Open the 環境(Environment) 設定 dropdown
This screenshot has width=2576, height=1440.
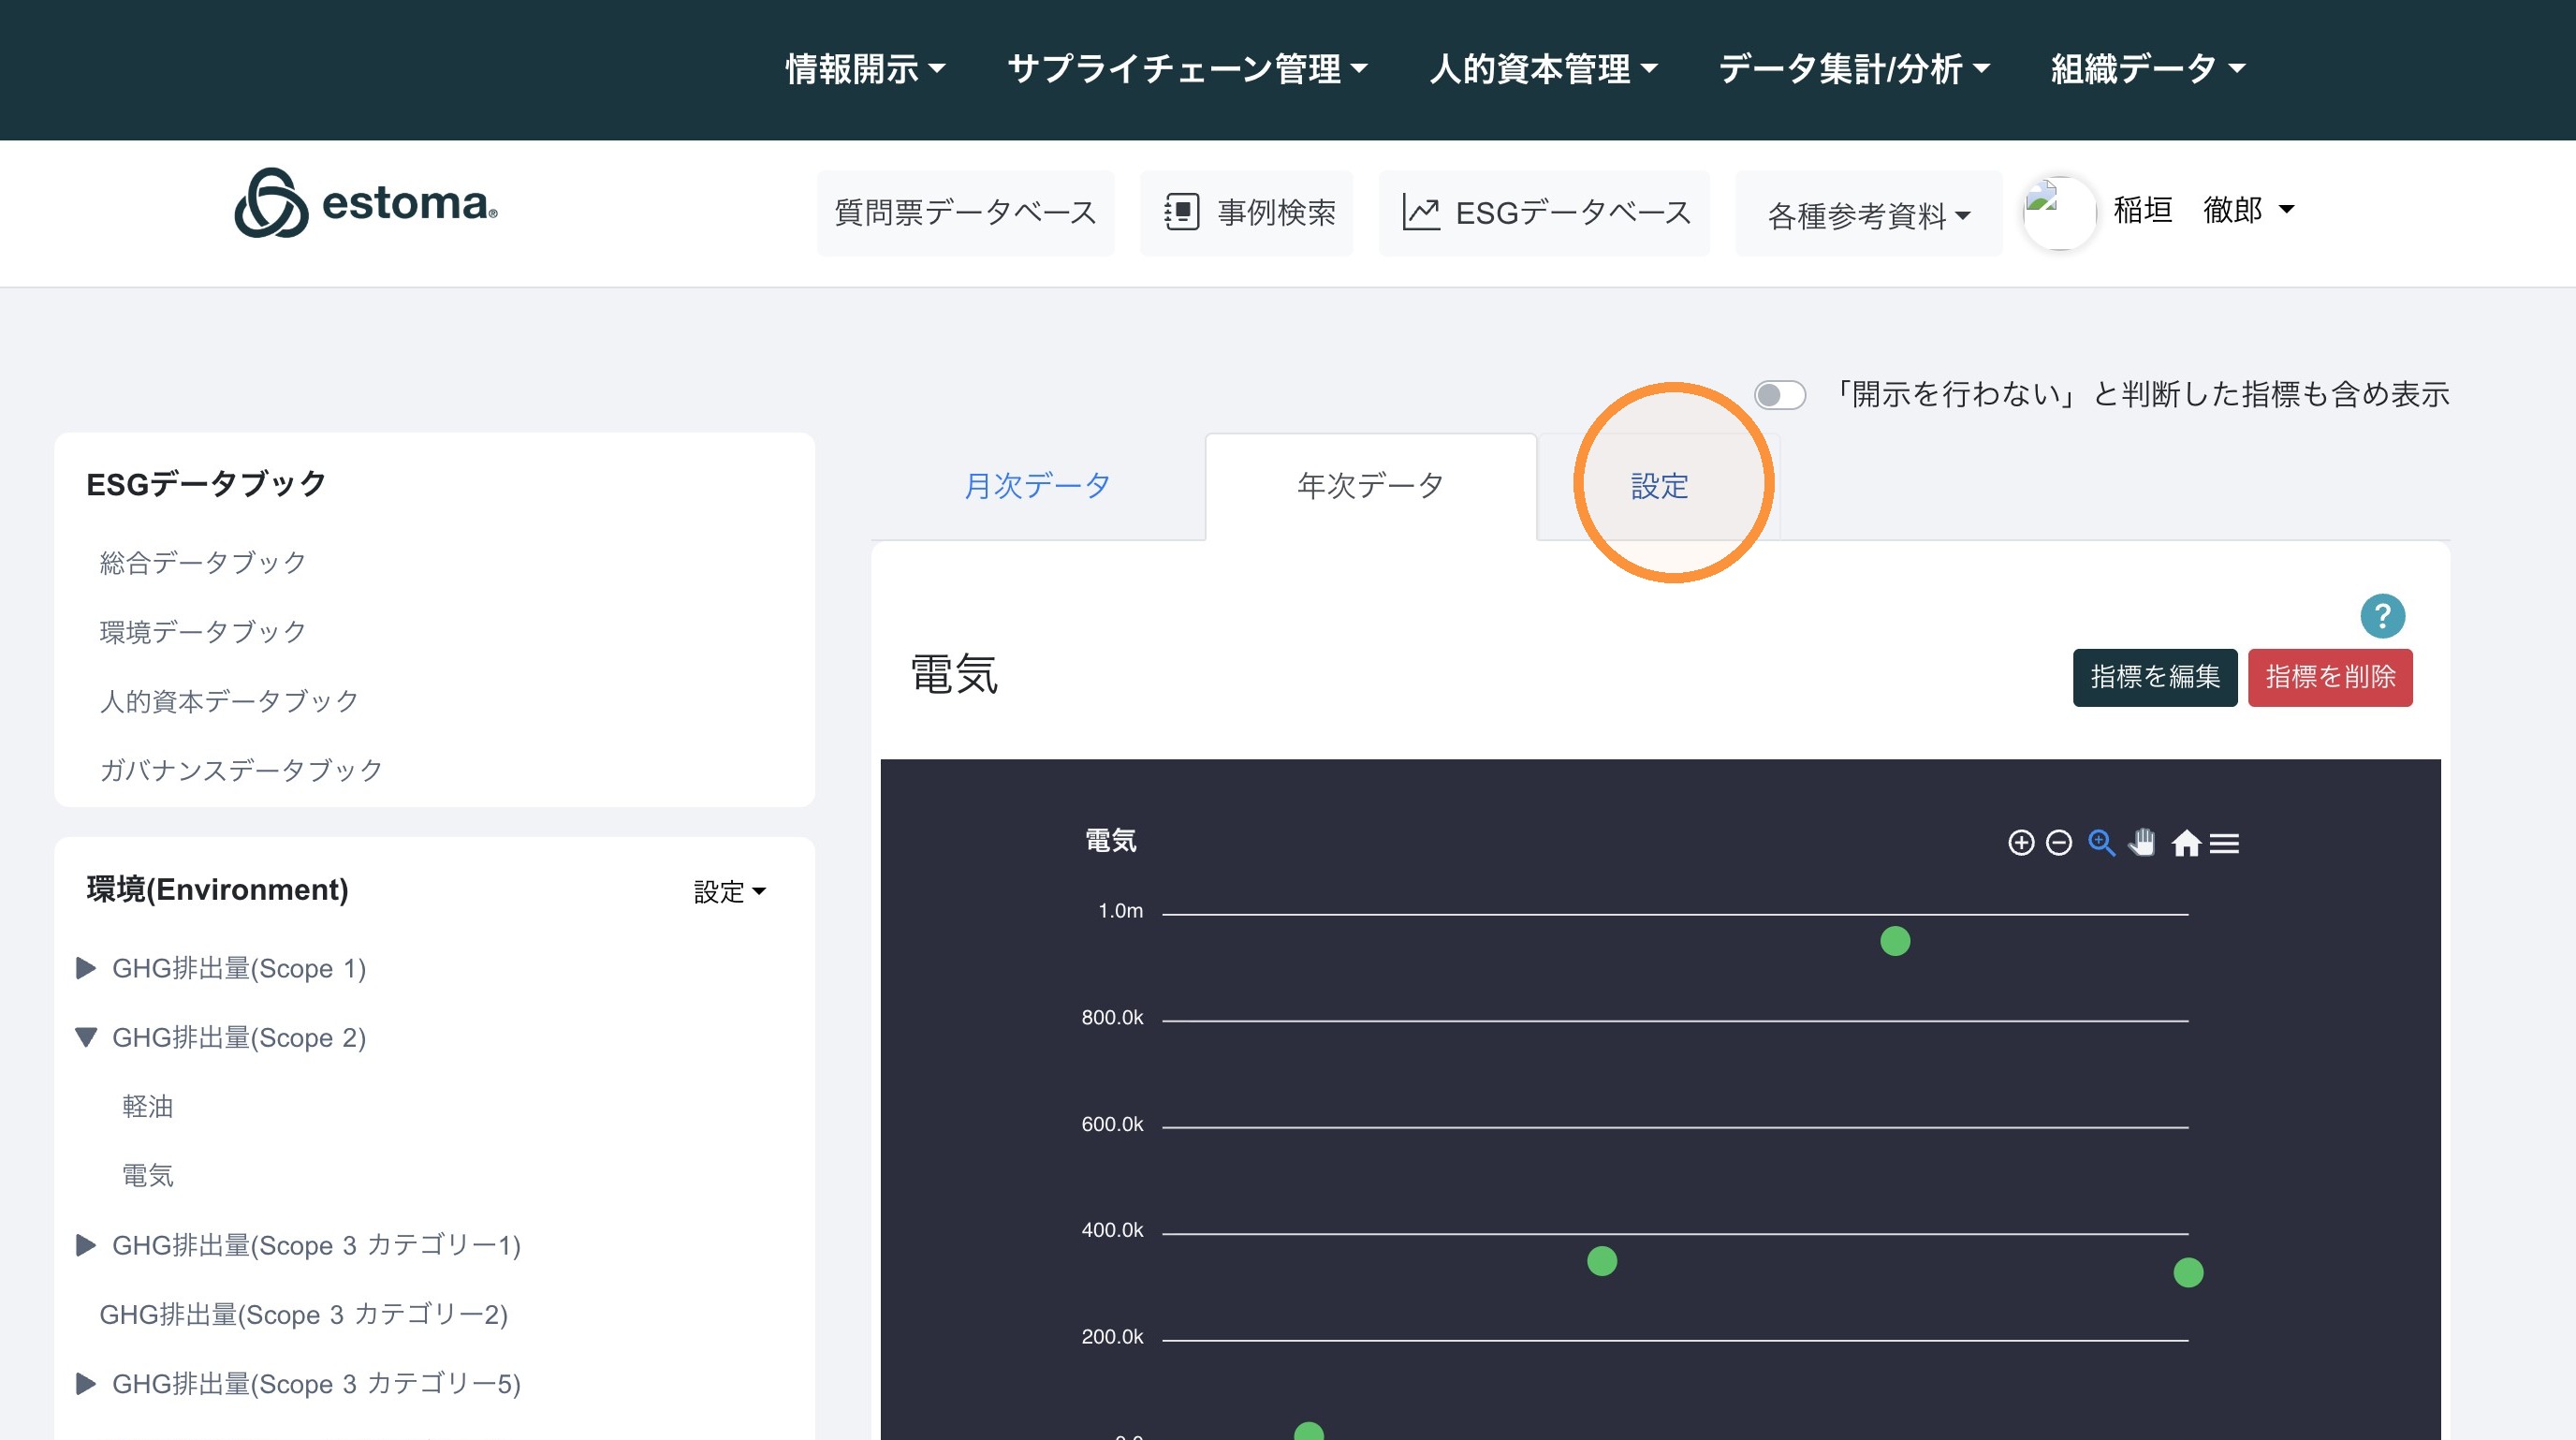[x=729, y=891]
